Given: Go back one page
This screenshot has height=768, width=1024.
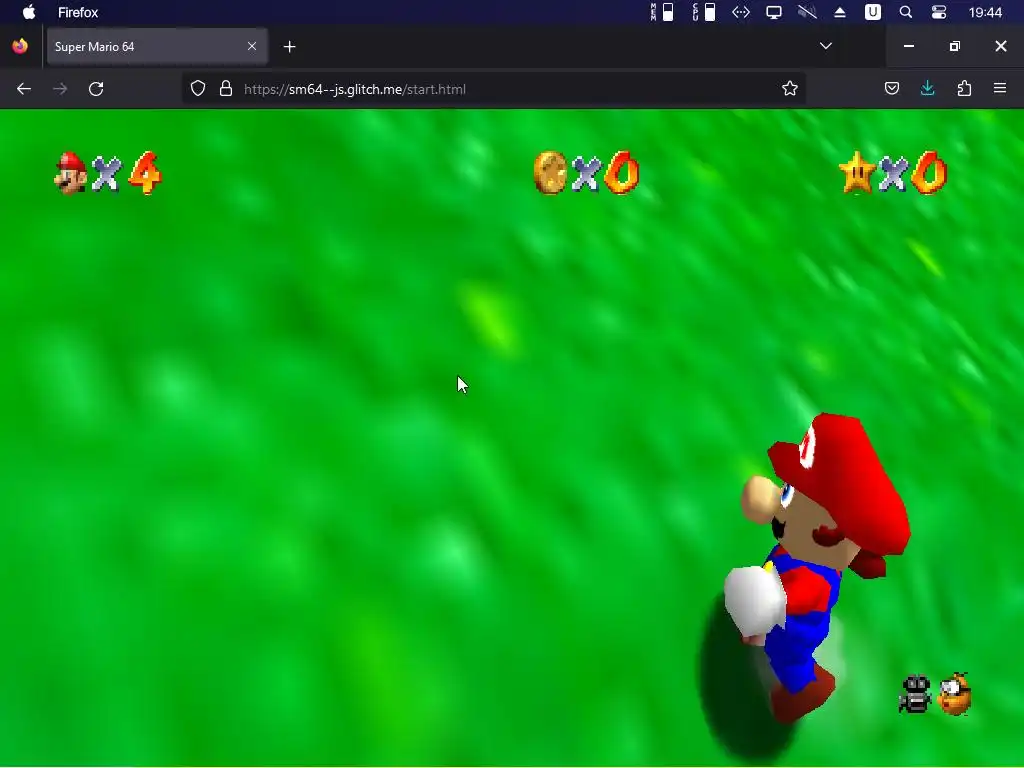Looking at the screenshot, I should 24,89.
